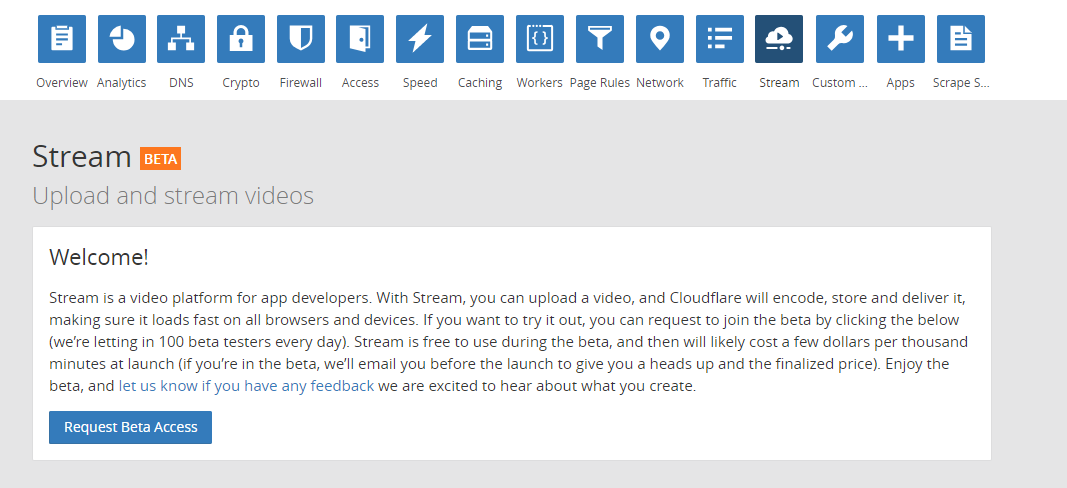The height and width of the screenshot is (488, 1067).
Task: Click the truncated Custom label
Action: click(x=840, y=83)
